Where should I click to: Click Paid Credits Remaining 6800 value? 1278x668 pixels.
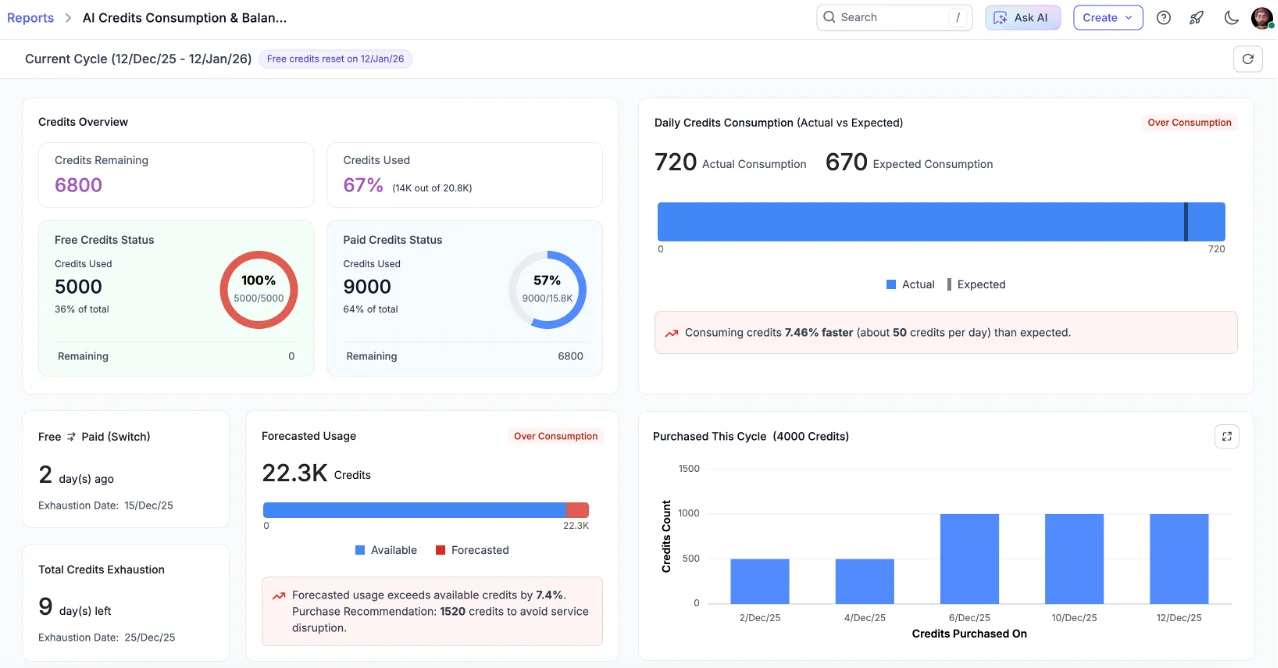570,356
